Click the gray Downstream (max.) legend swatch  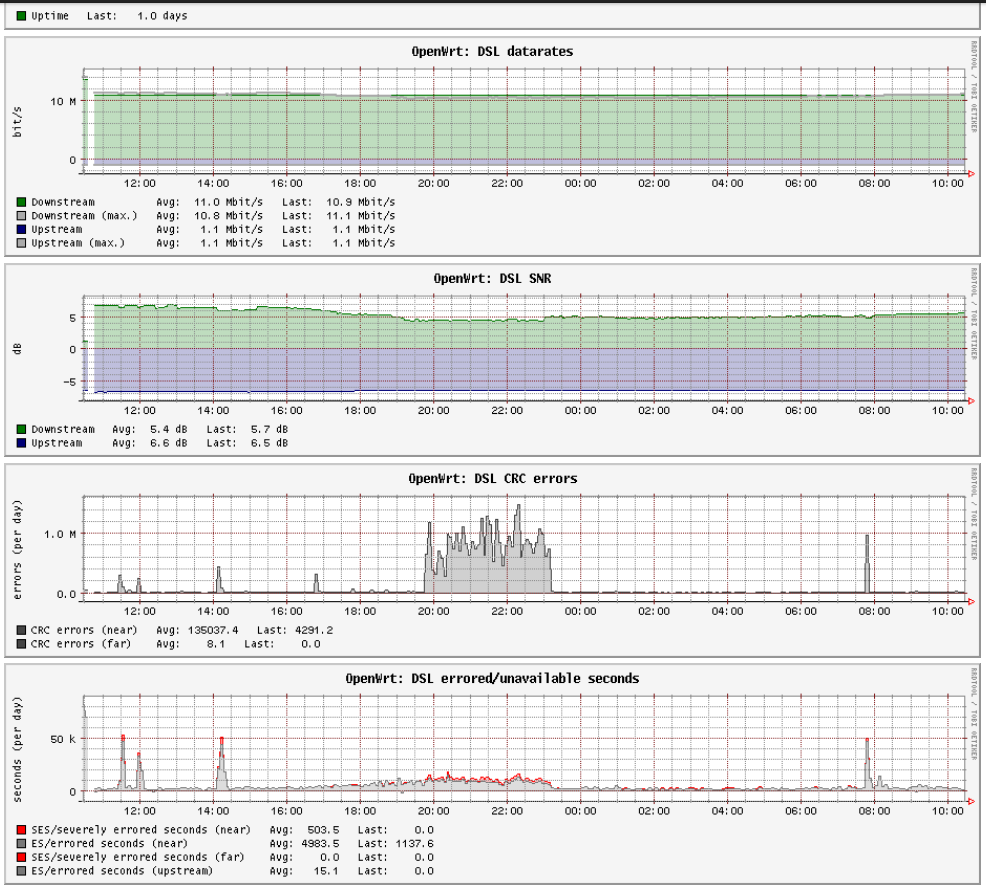pyautogui.click(x=21, y=216)
